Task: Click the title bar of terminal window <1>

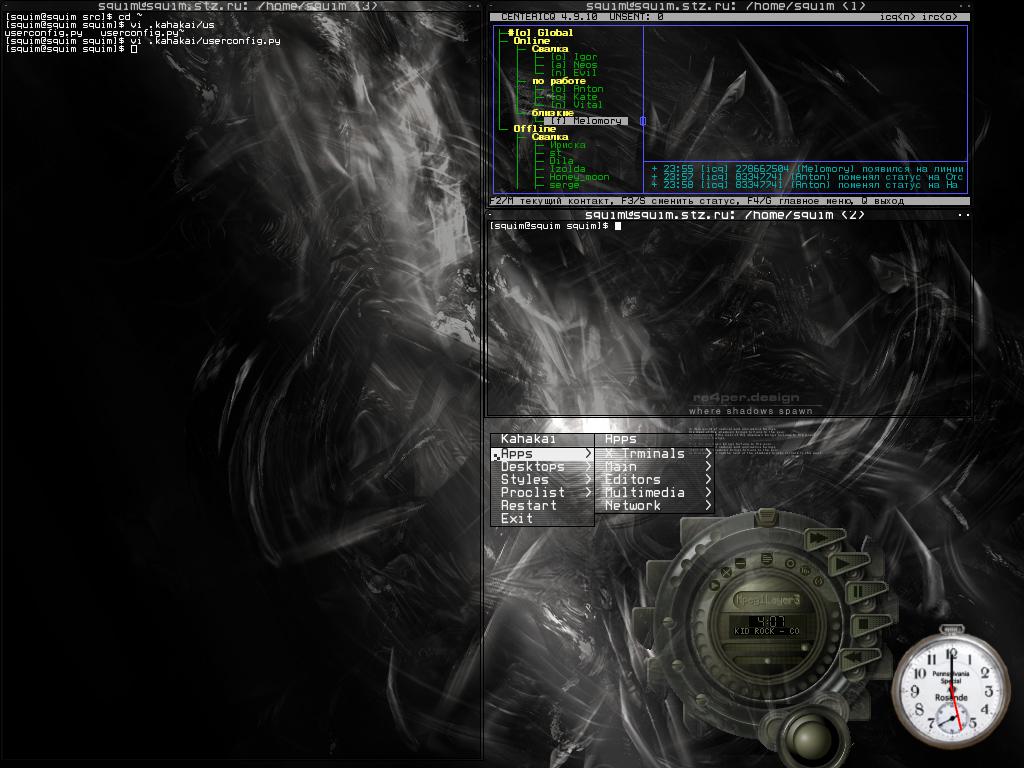Action: click(x=728, y=6)
